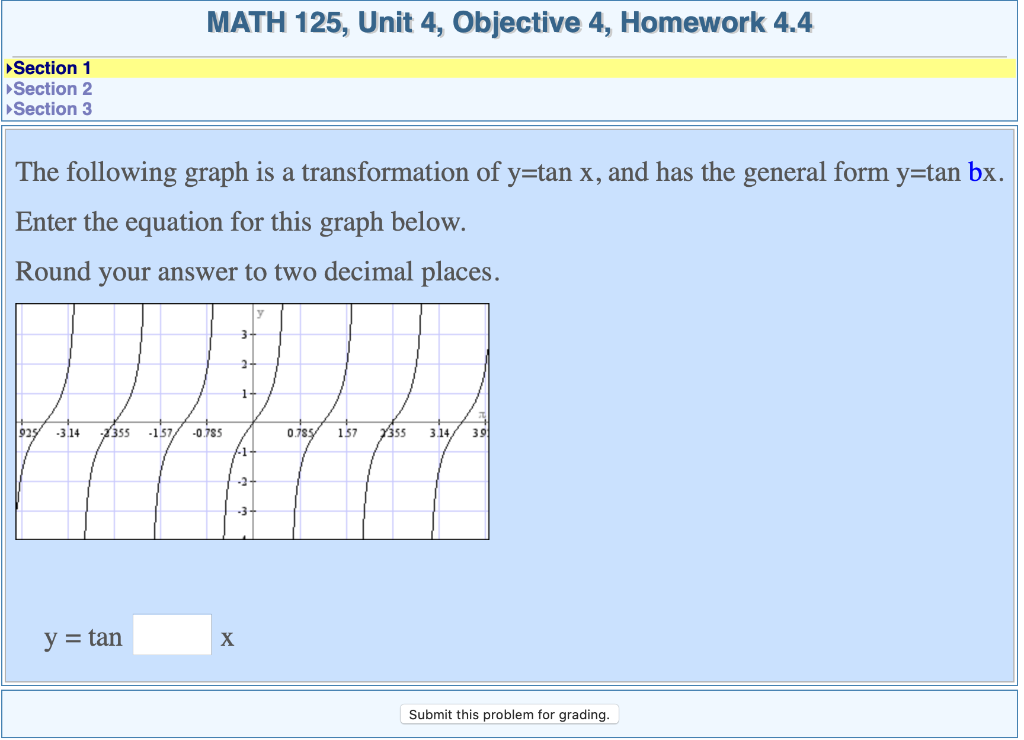This screenshot has width=1024, height=740.
Task: Expand the Section 3 disclosure triangle
Action: click(12, 109)
